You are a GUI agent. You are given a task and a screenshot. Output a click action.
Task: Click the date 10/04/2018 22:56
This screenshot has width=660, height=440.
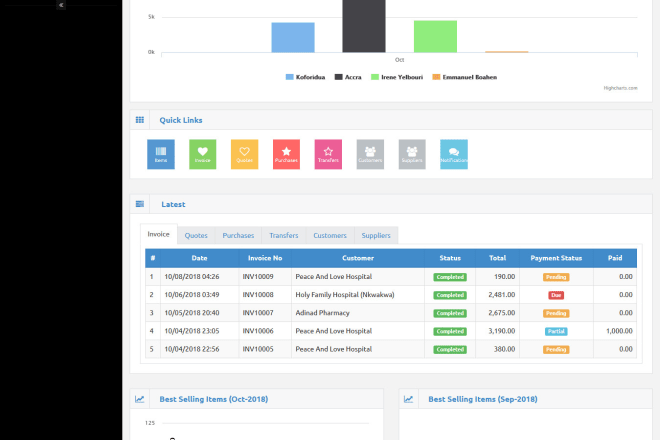point(192,349)
